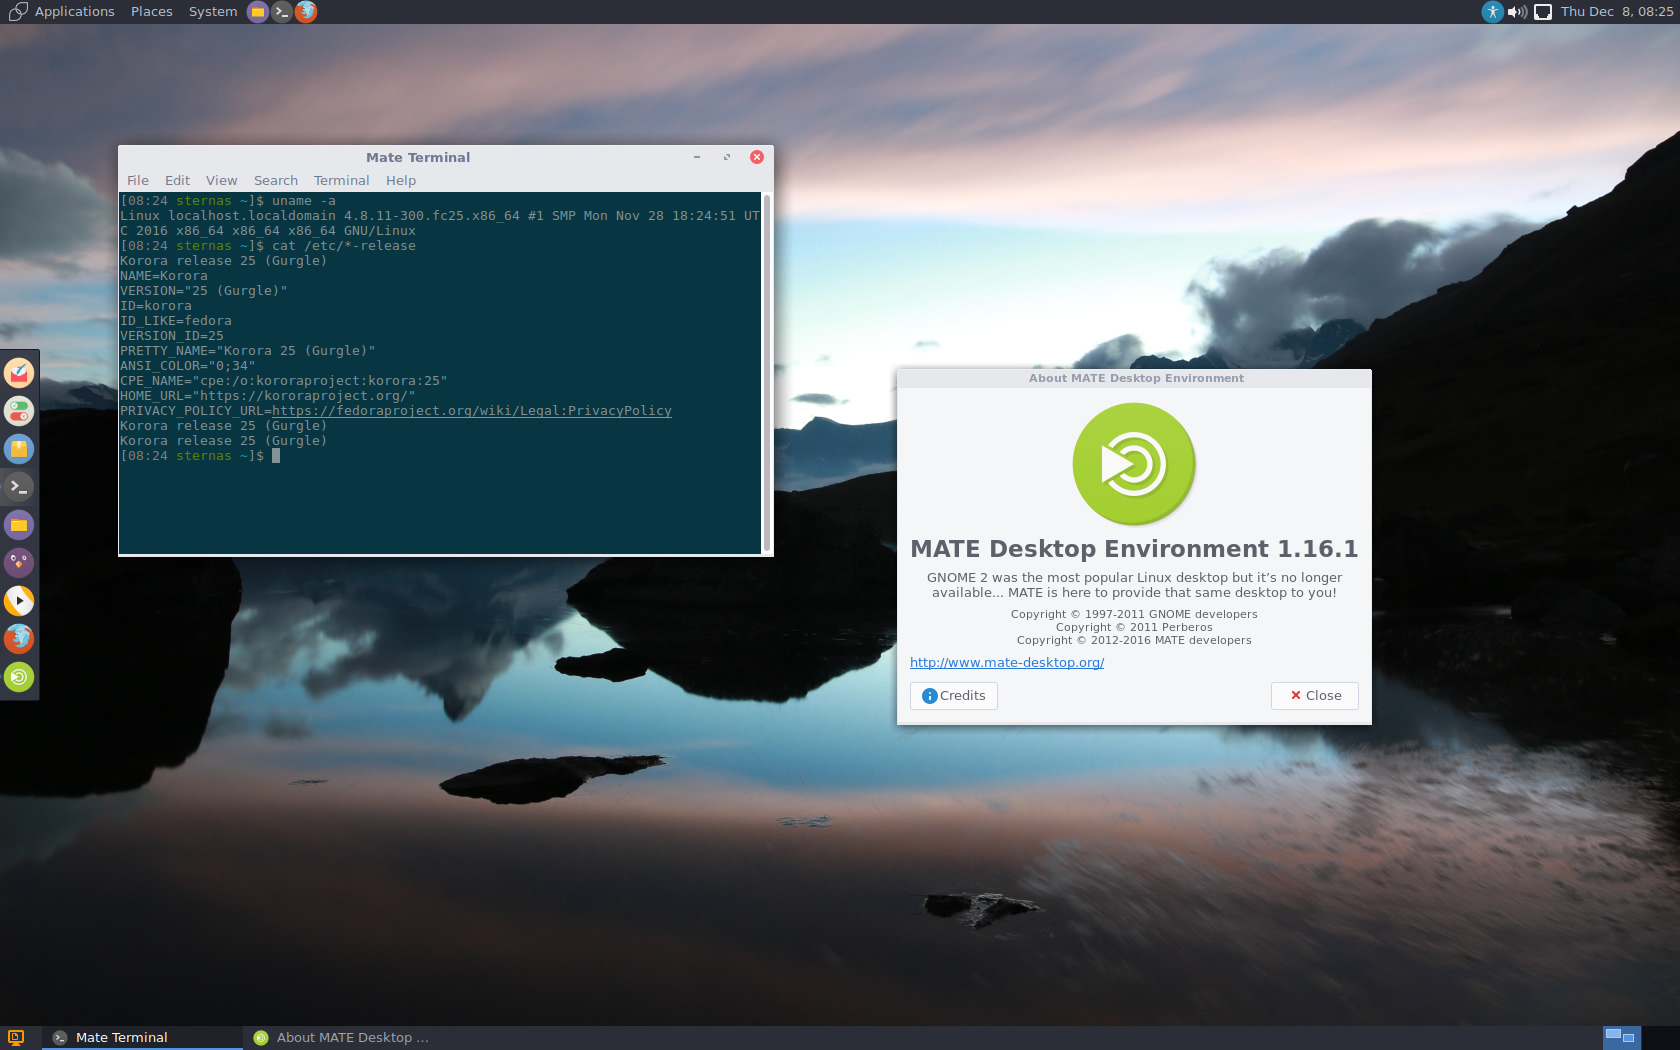Click the display icon in system tray
The height and width of the screenshot is (1050, 1680).
pos(1543,12)
